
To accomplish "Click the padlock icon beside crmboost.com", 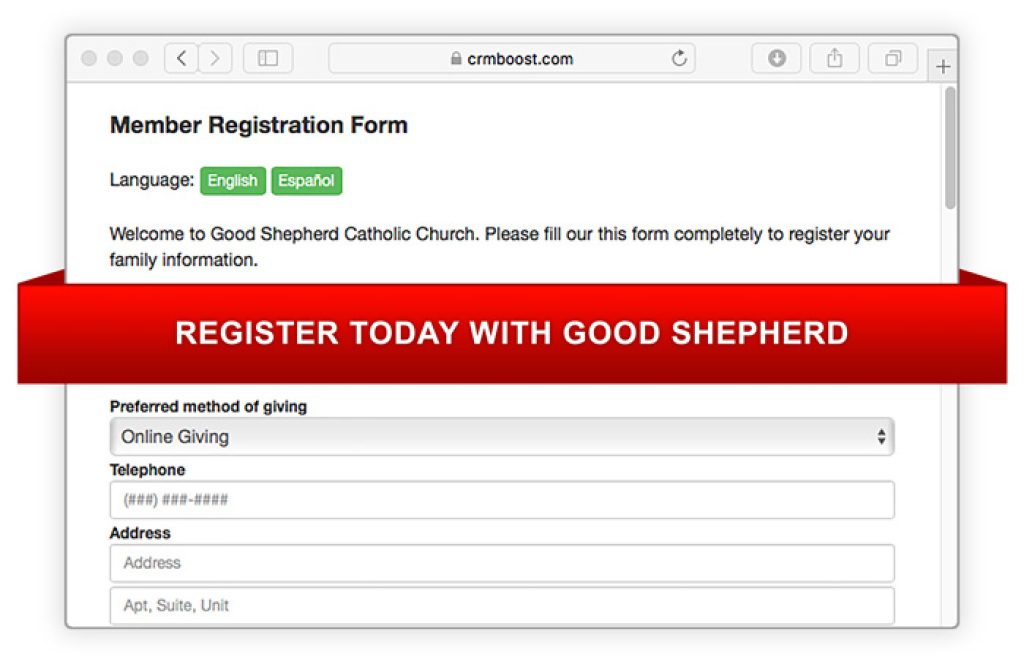I will (x=455, y=59).
